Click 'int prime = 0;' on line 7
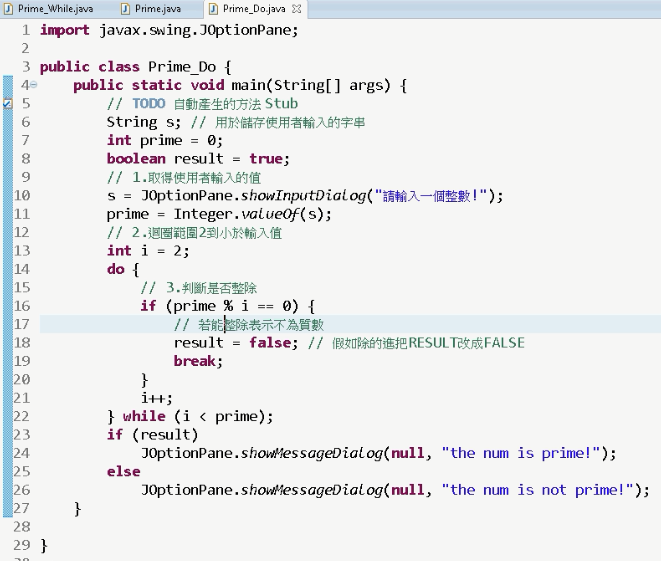 tap(165, 141)
